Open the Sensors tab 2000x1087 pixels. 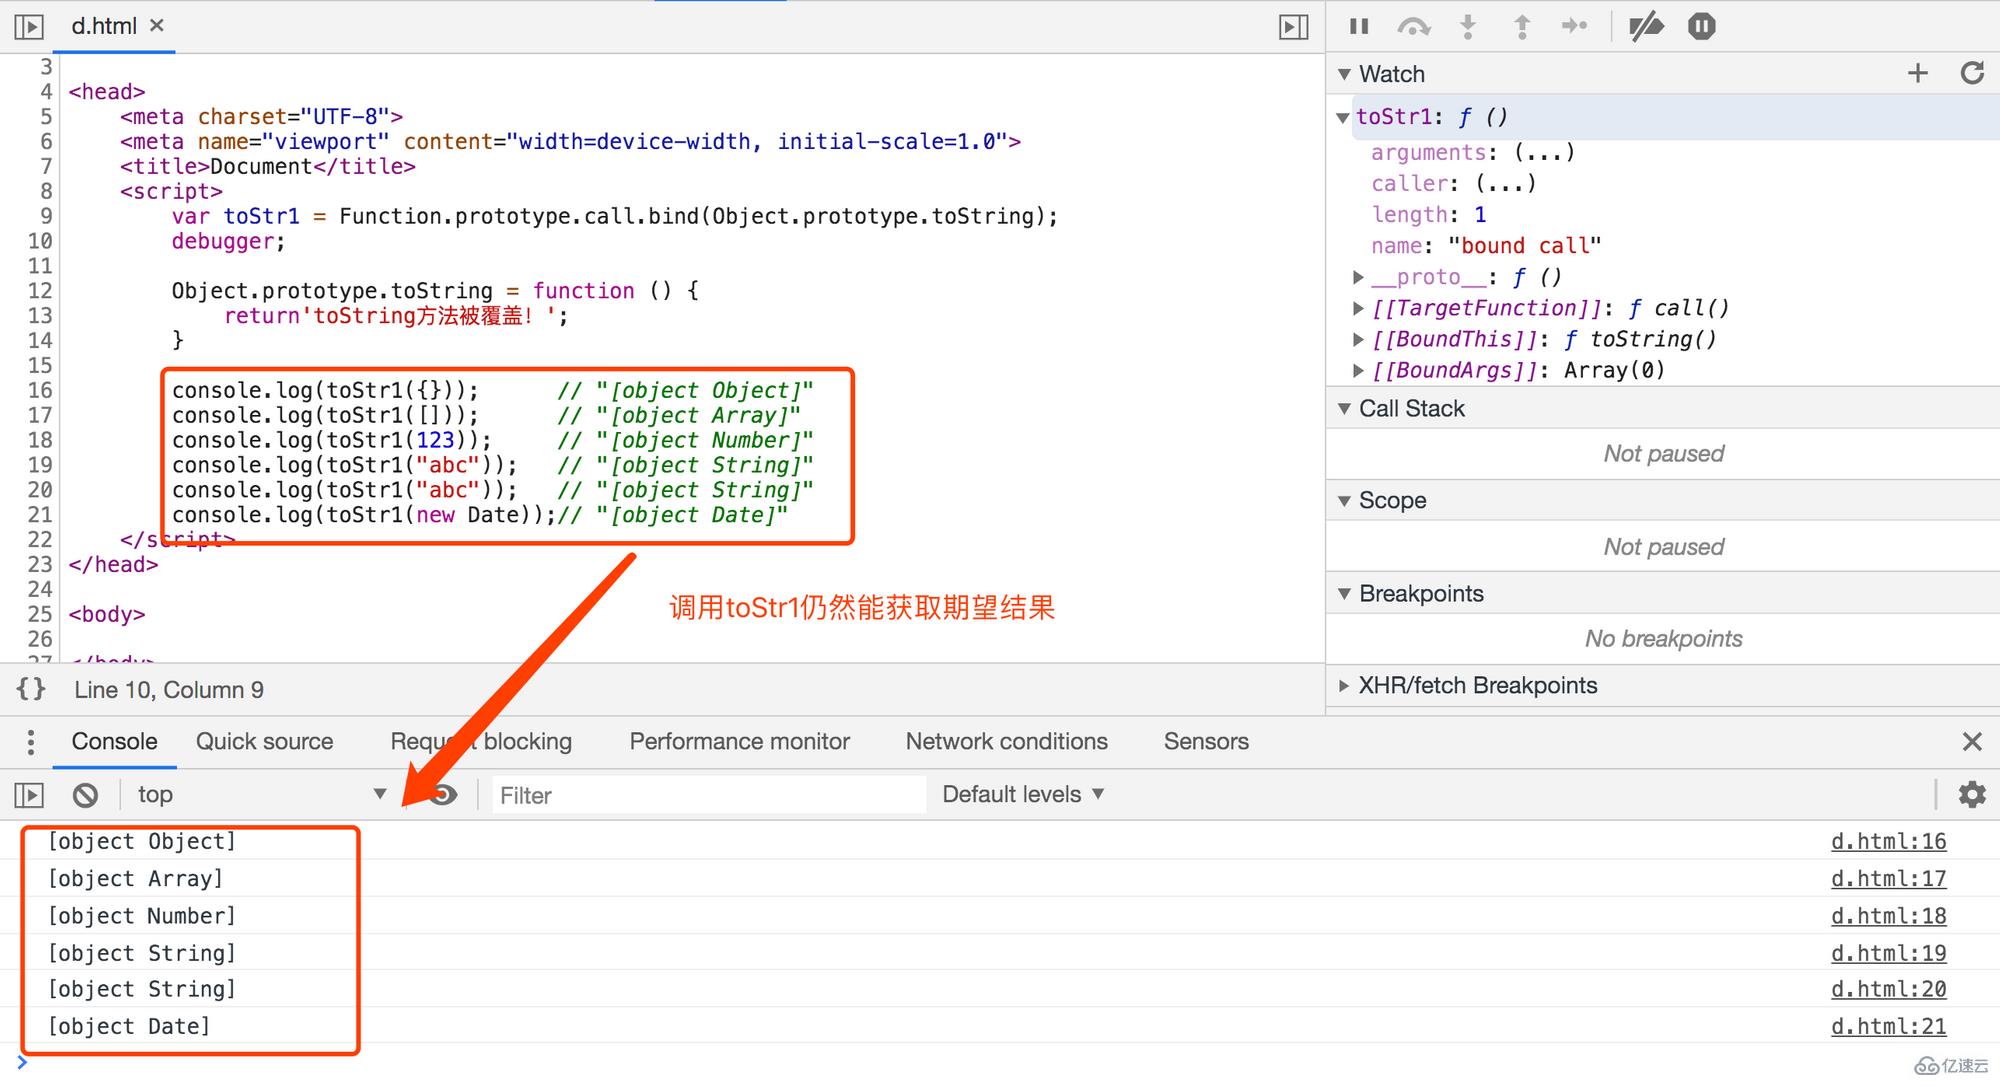(x=1206, y=741)
